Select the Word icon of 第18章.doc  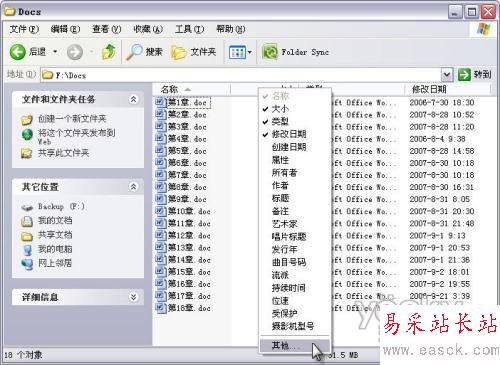[x=161, y=308]
